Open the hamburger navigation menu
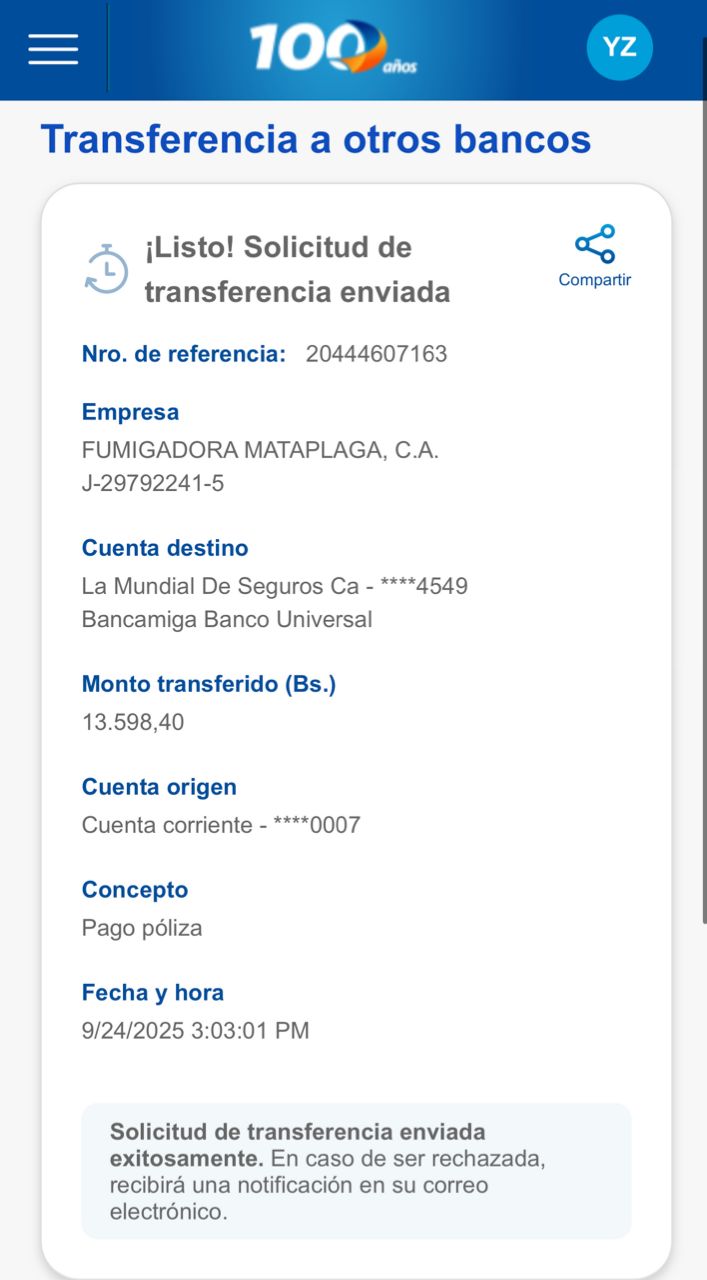 [53, 48]
